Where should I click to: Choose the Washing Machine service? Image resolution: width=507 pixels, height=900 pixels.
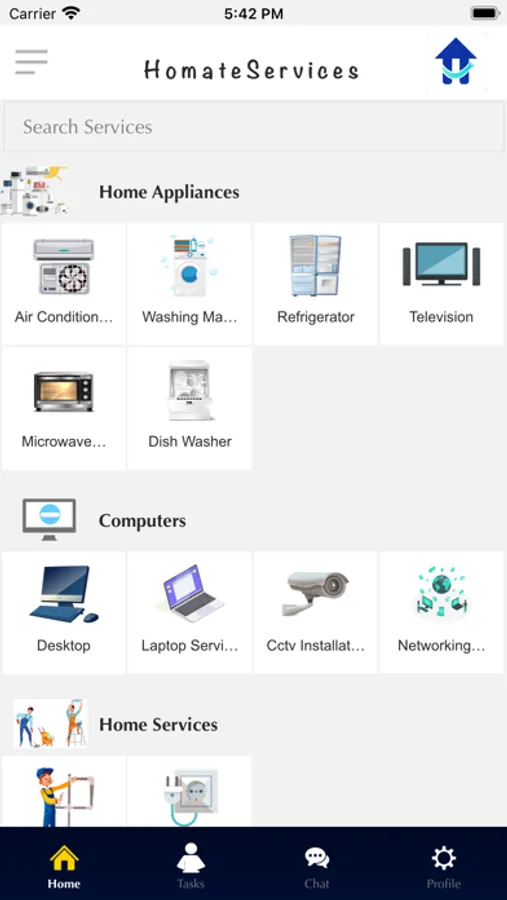(x=189, y=284)
